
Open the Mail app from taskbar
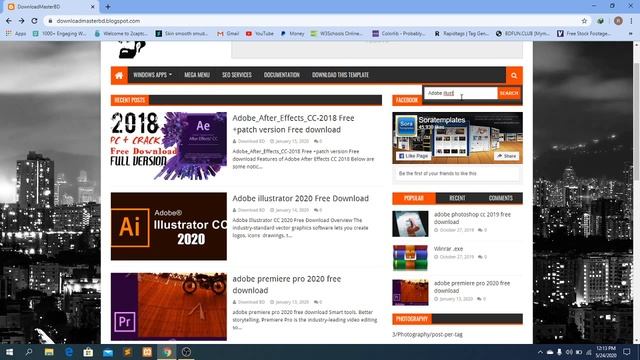(x=108, y=352)
